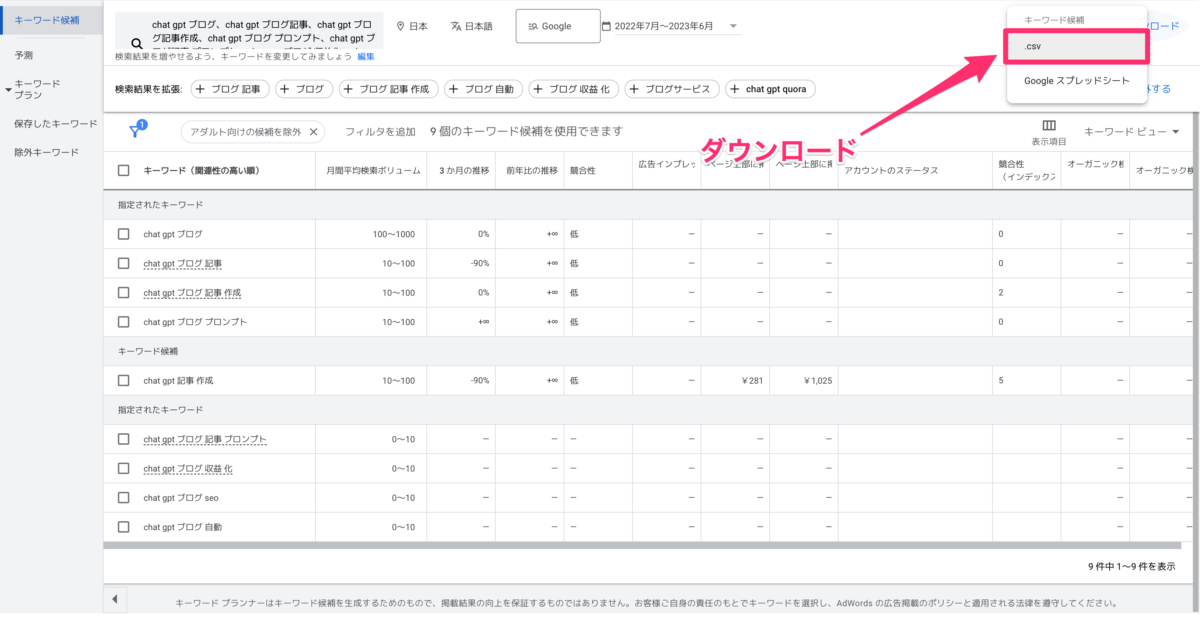The height and width of the screenshot is (628, 1200).
Task: Check the chat gpt ブログ 記事 row
Action: click(x=124, y=263)
